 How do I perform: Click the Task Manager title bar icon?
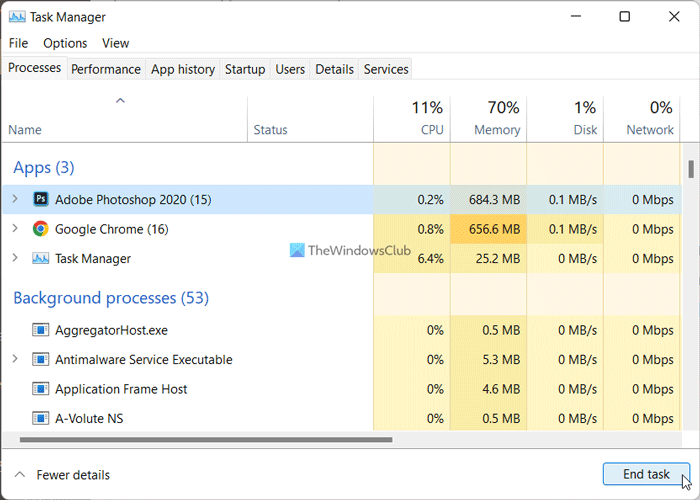coord(17,17)
